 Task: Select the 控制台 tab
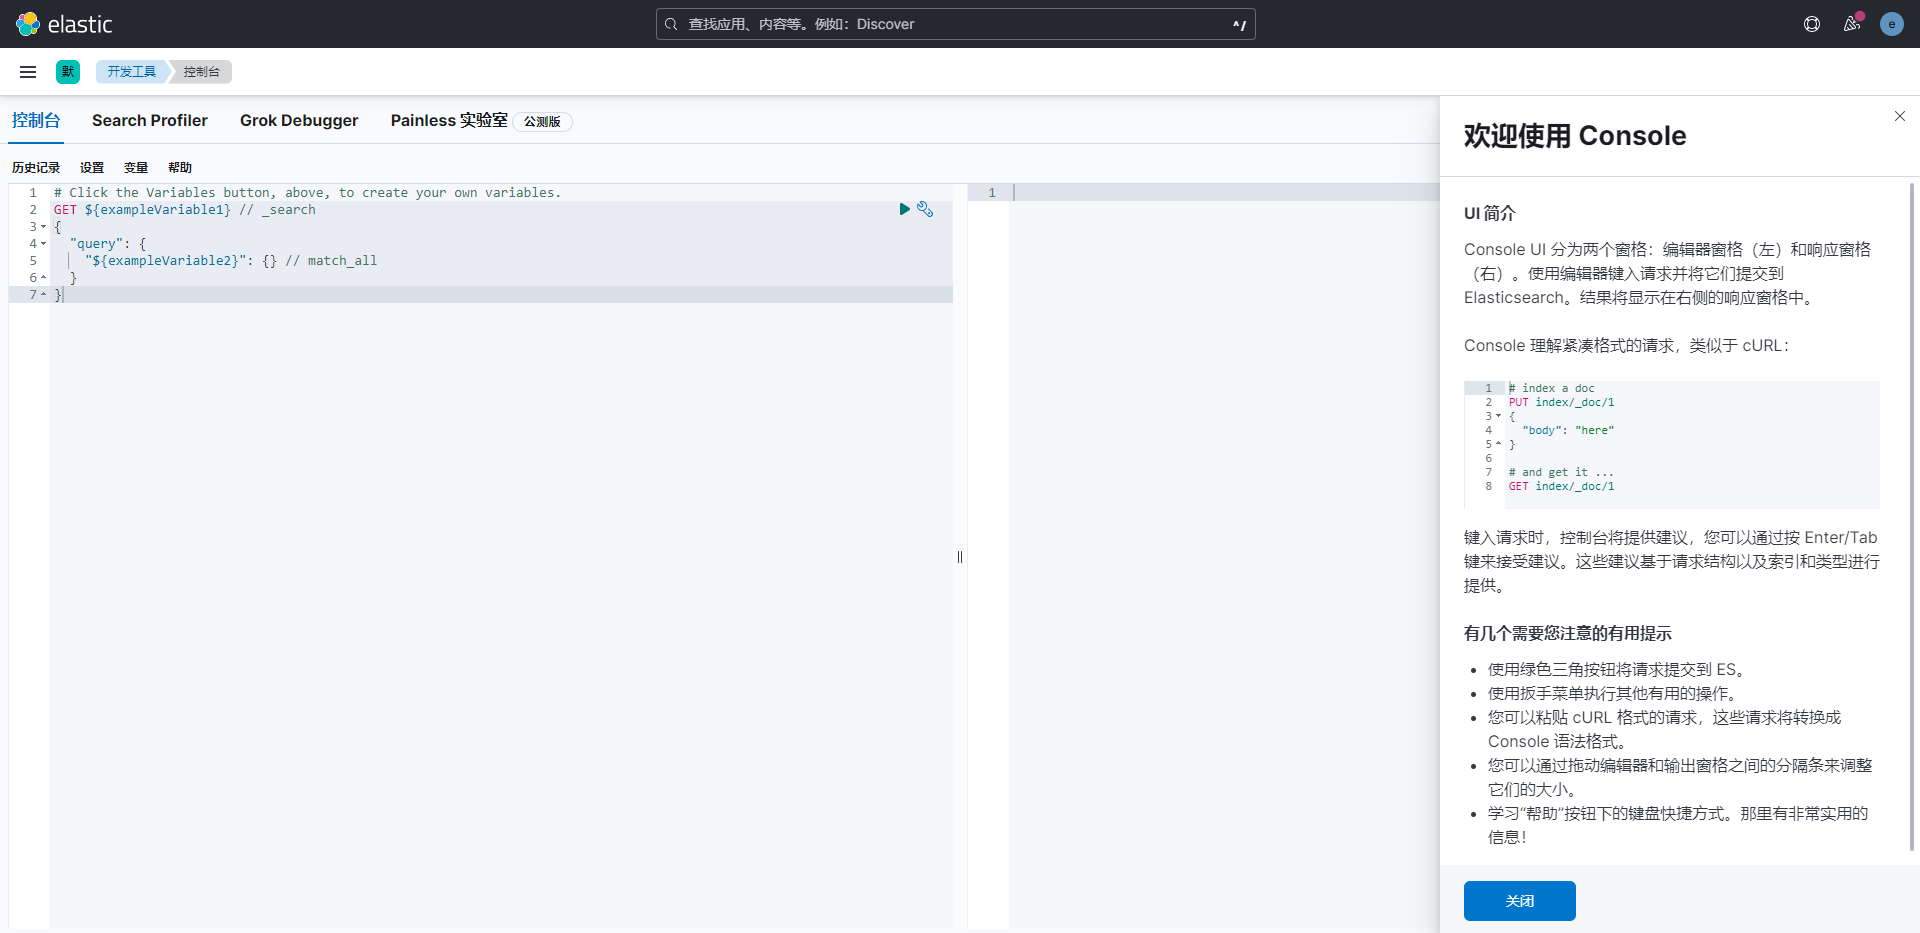36,120
